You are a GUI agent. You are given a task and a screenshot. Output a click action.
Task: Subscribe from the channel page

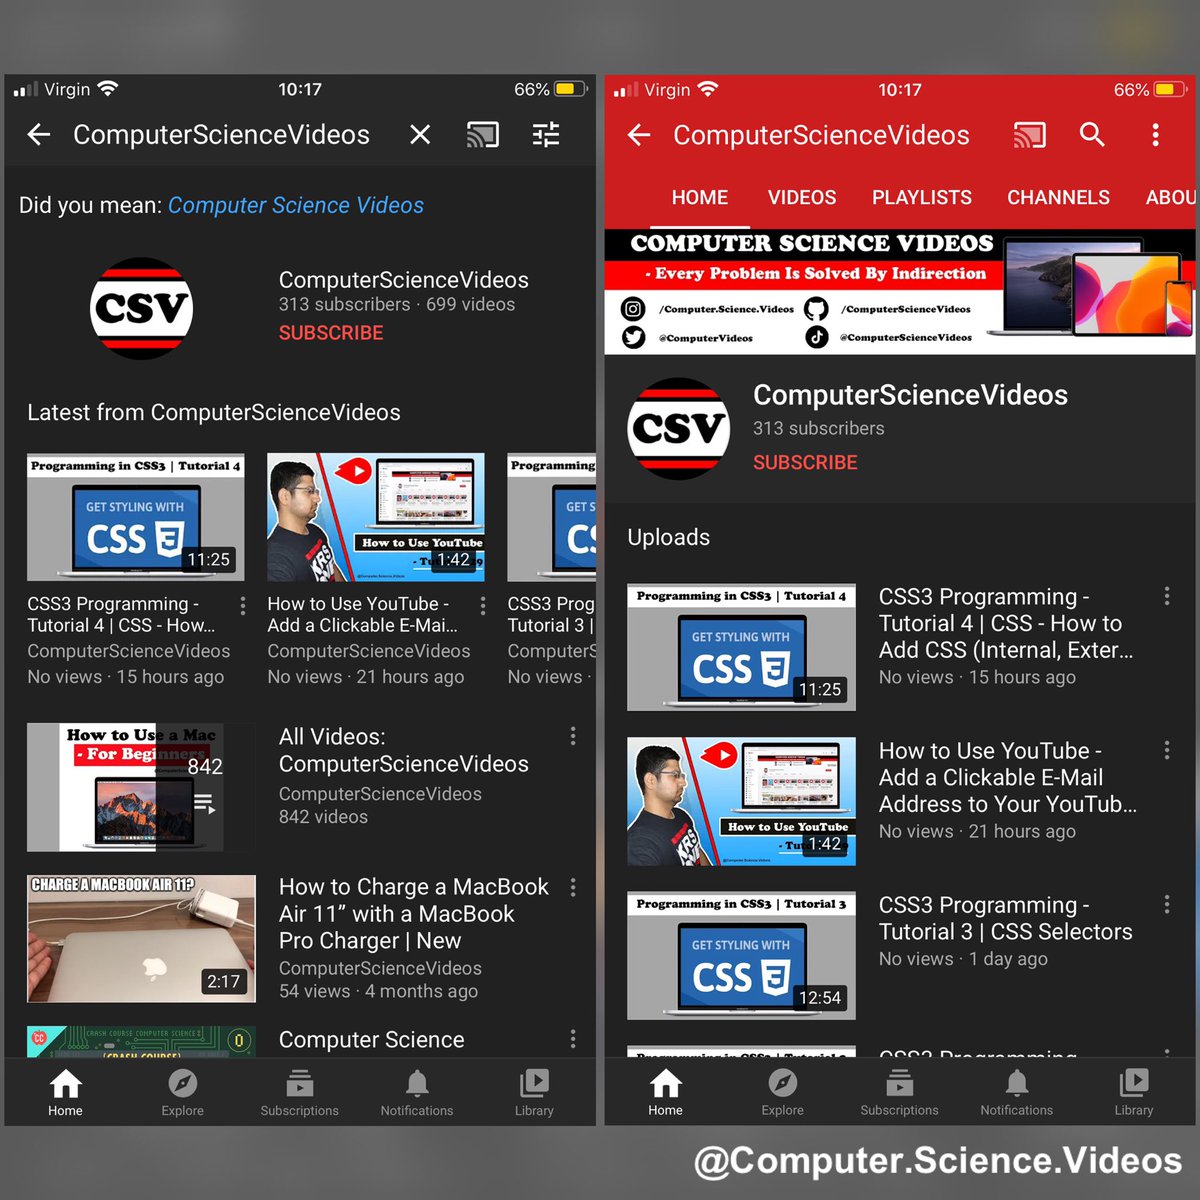click(805, 463)
